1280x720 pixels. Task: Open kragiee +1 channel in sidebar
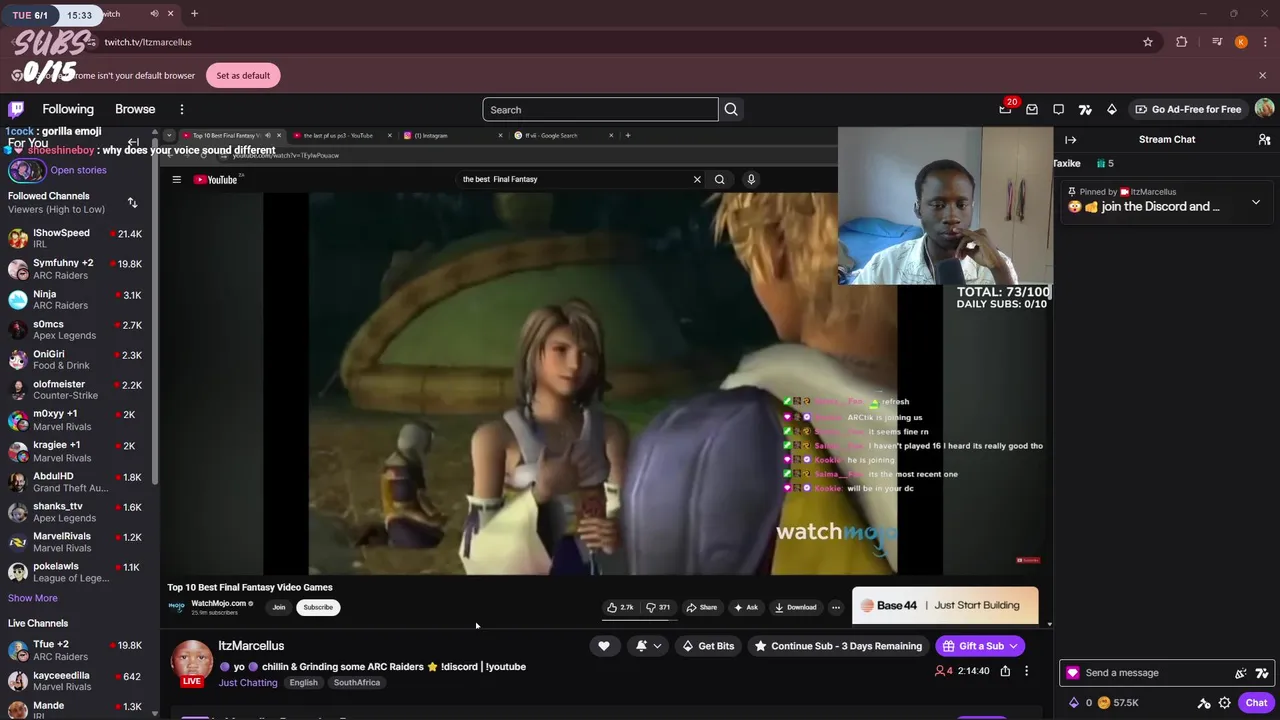(76, 451)
